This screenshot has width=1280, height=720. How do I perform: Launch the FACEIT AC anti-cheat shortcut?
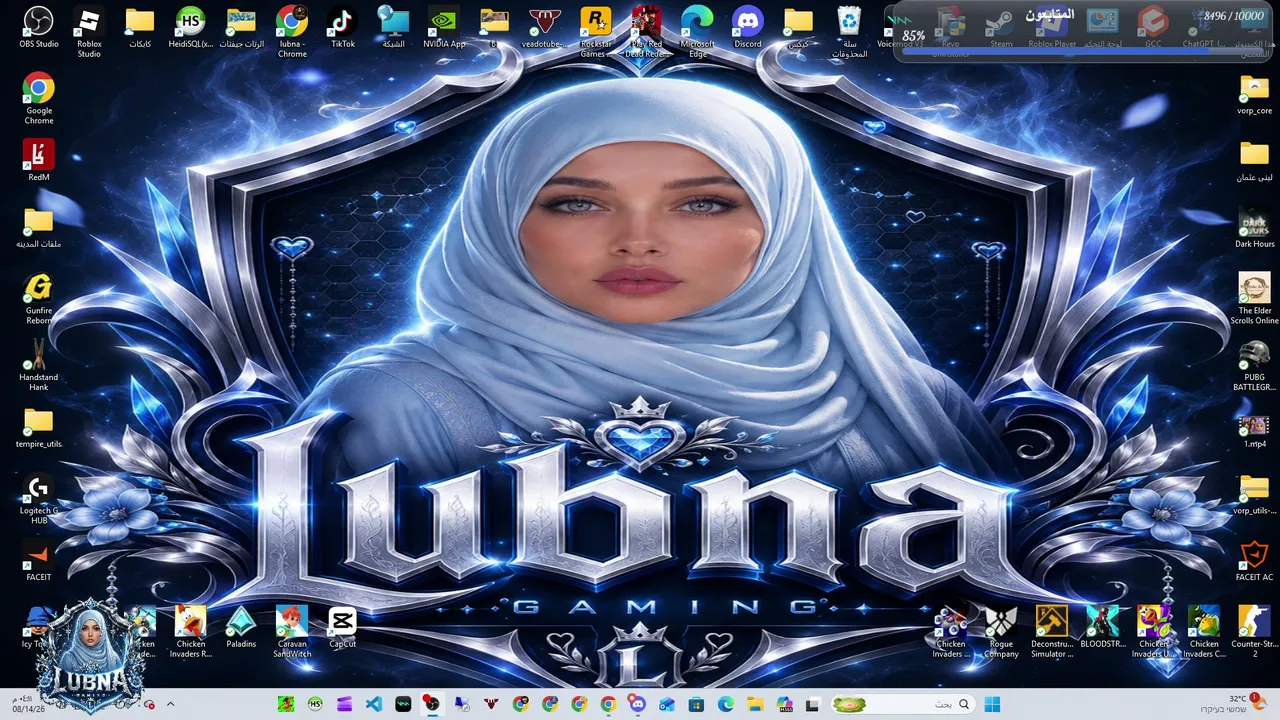click(x=1255, y=561)
